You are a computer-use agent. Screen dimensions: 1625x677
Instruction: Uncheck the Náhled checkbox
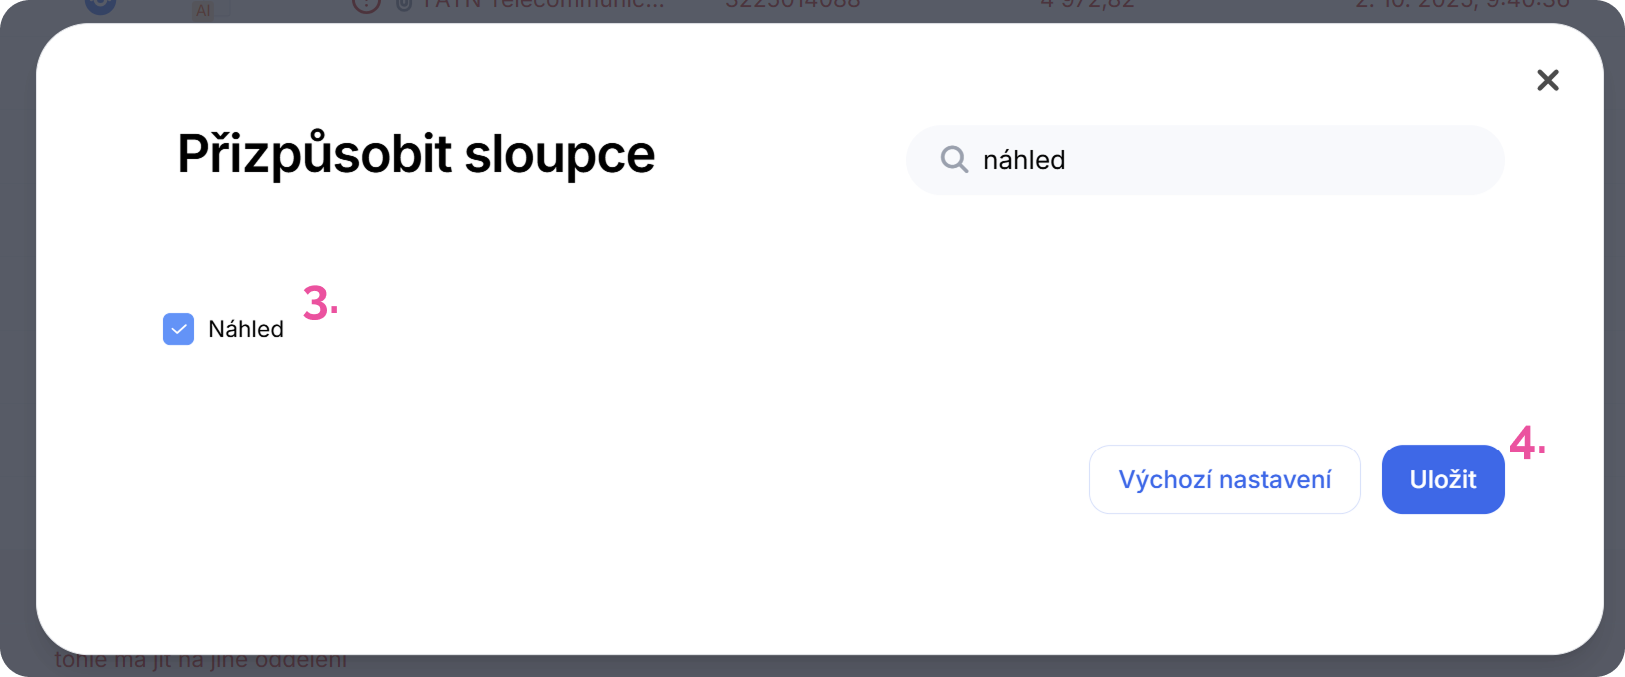(178, 329)
